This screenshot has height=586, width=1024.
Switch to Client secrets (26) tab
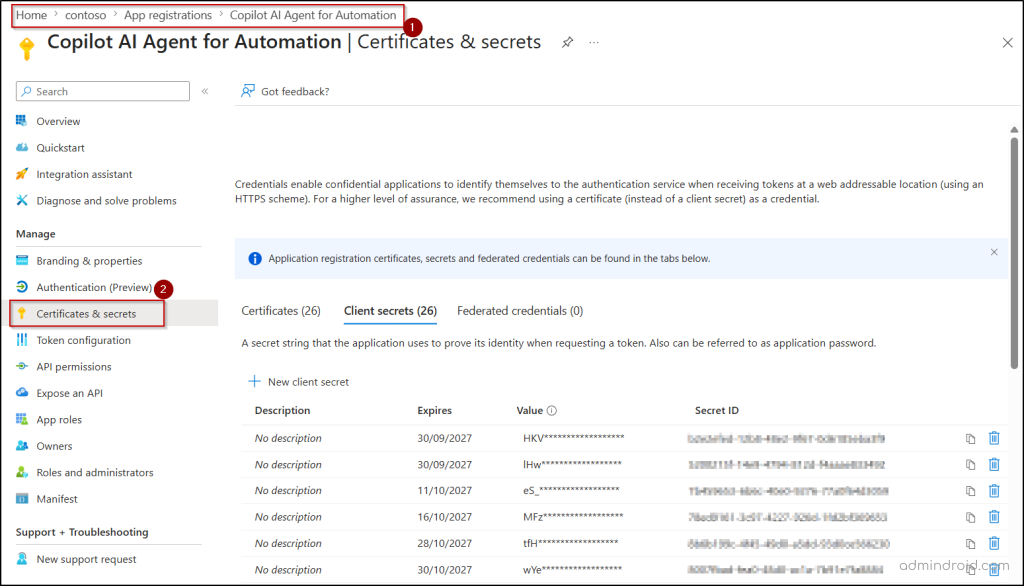391,311
